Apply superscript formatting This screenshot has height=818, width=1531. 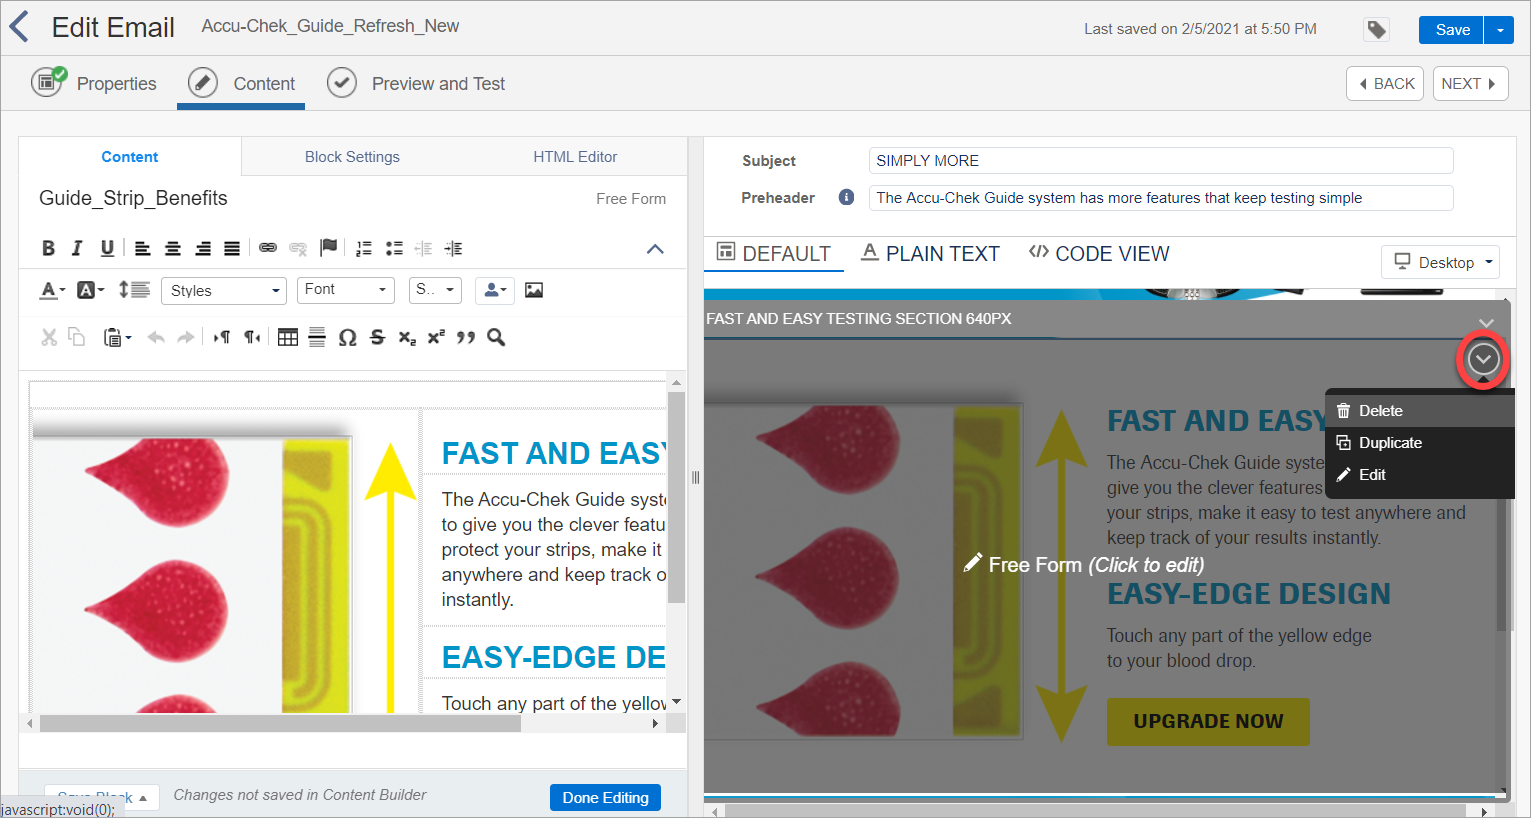click(x=436, y=337)
